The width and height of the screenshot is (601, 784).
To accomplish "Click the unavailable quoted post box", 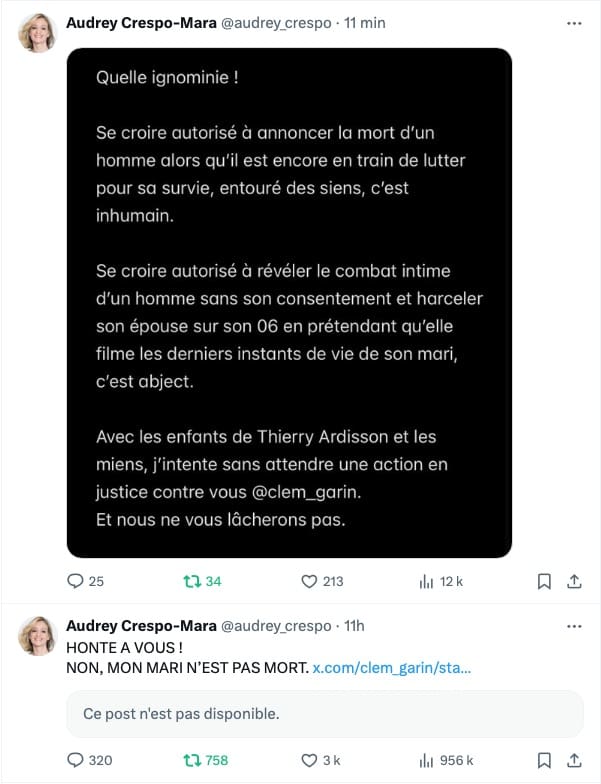I will 324,714.
